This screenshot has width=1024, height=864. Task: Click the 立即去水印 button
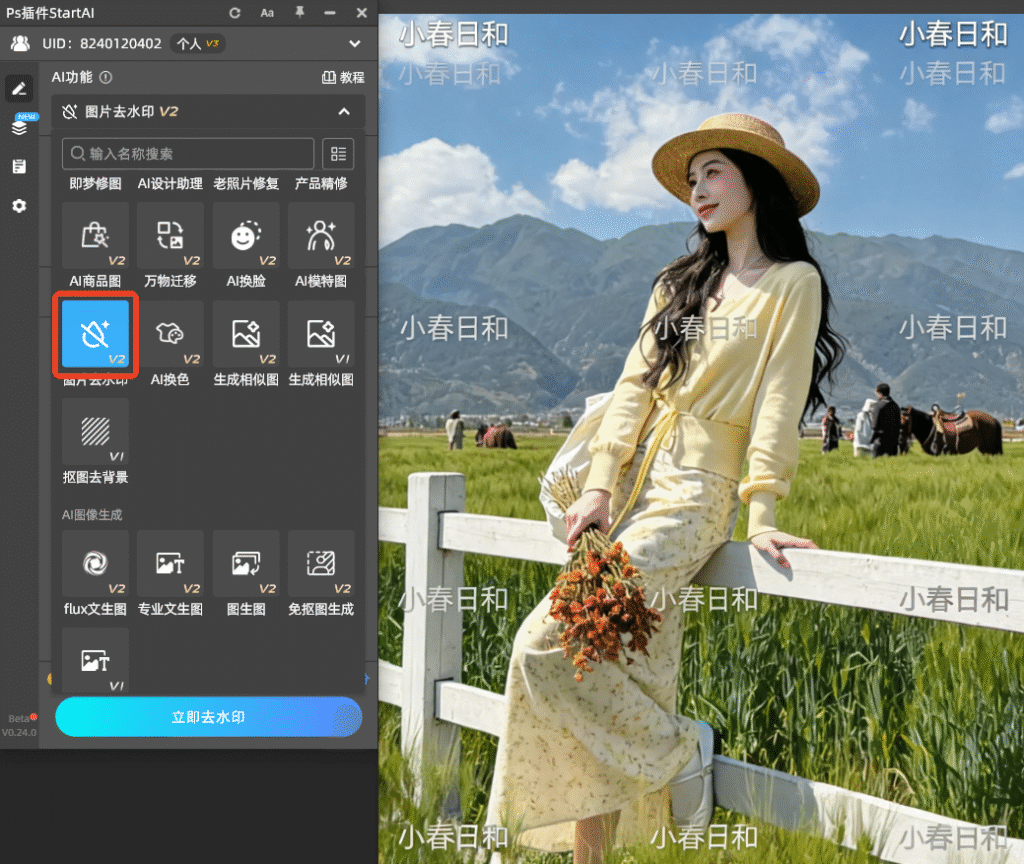point(208,717)
